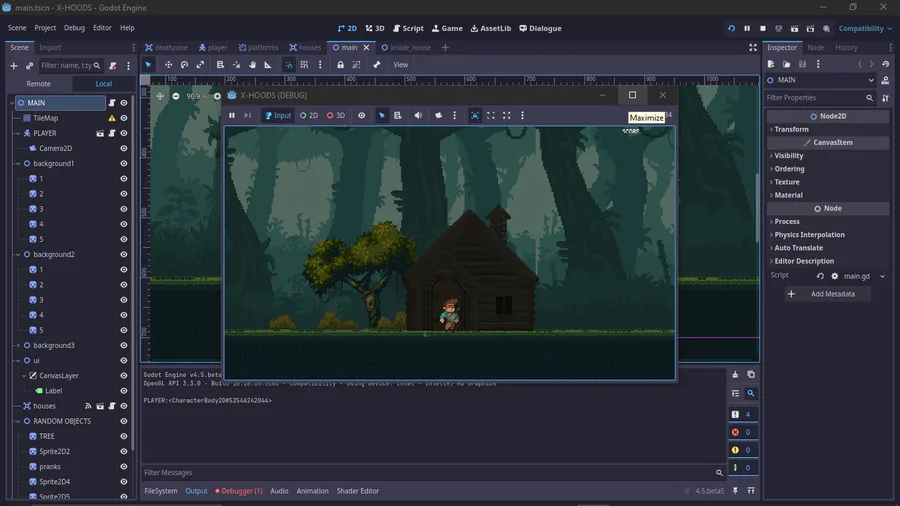Run the current scene with the clapperboard icon
Viewport: 900px width, 506px height.
point(794,28)
